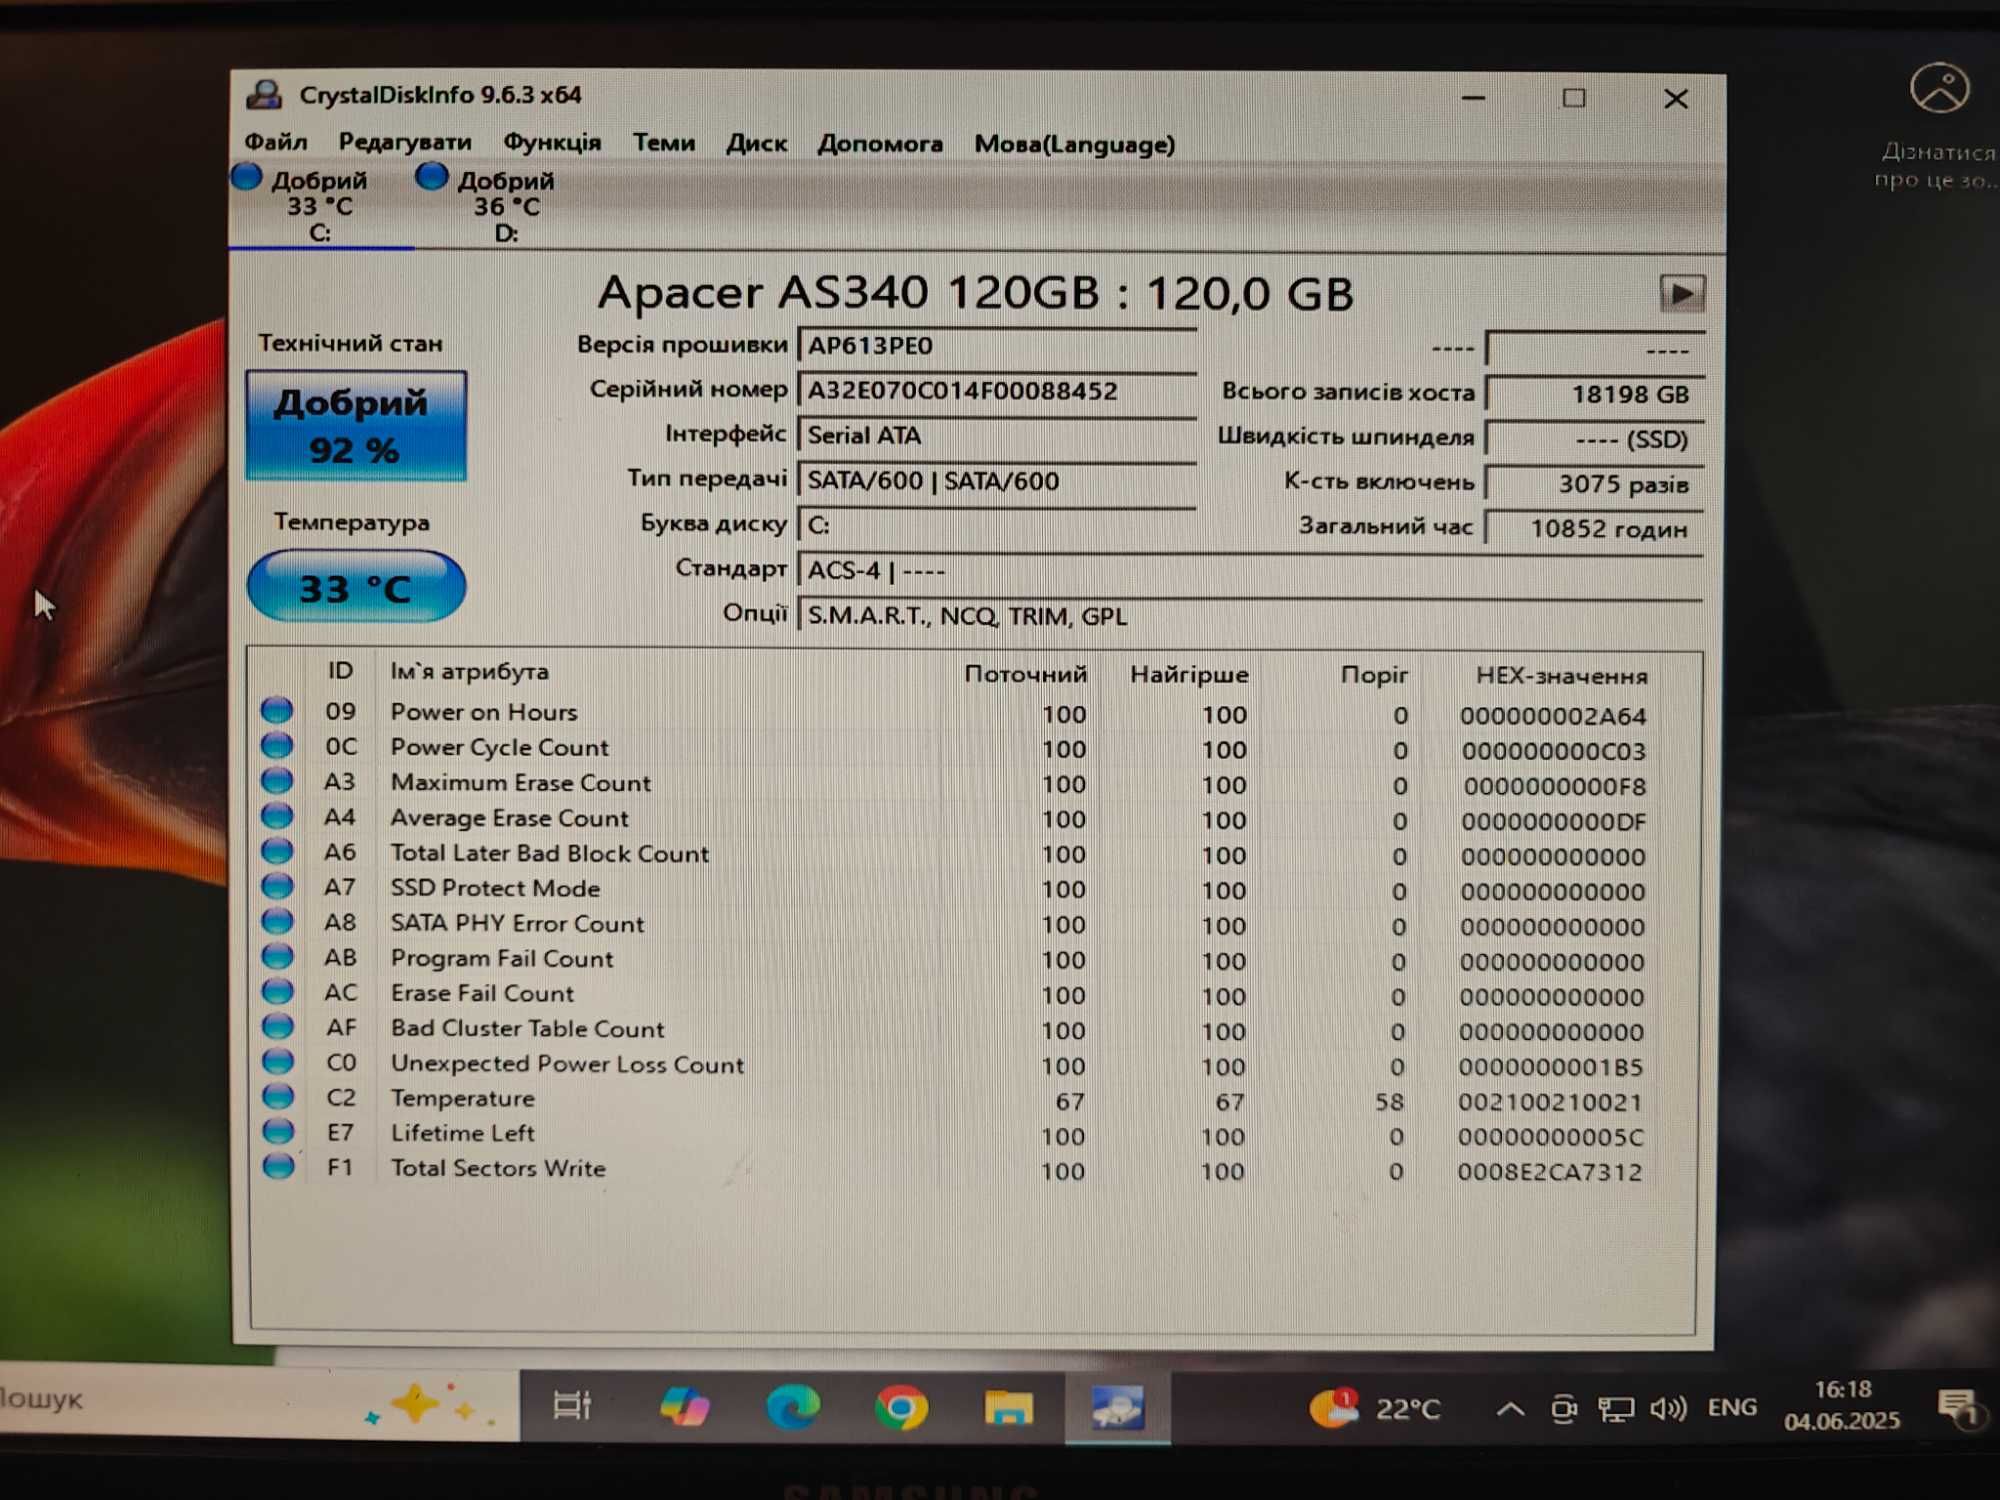Click the status circle for Unexpected Power Loss Count
The width and height of the screenshot is (2000, 1500).
[277, 1061]
